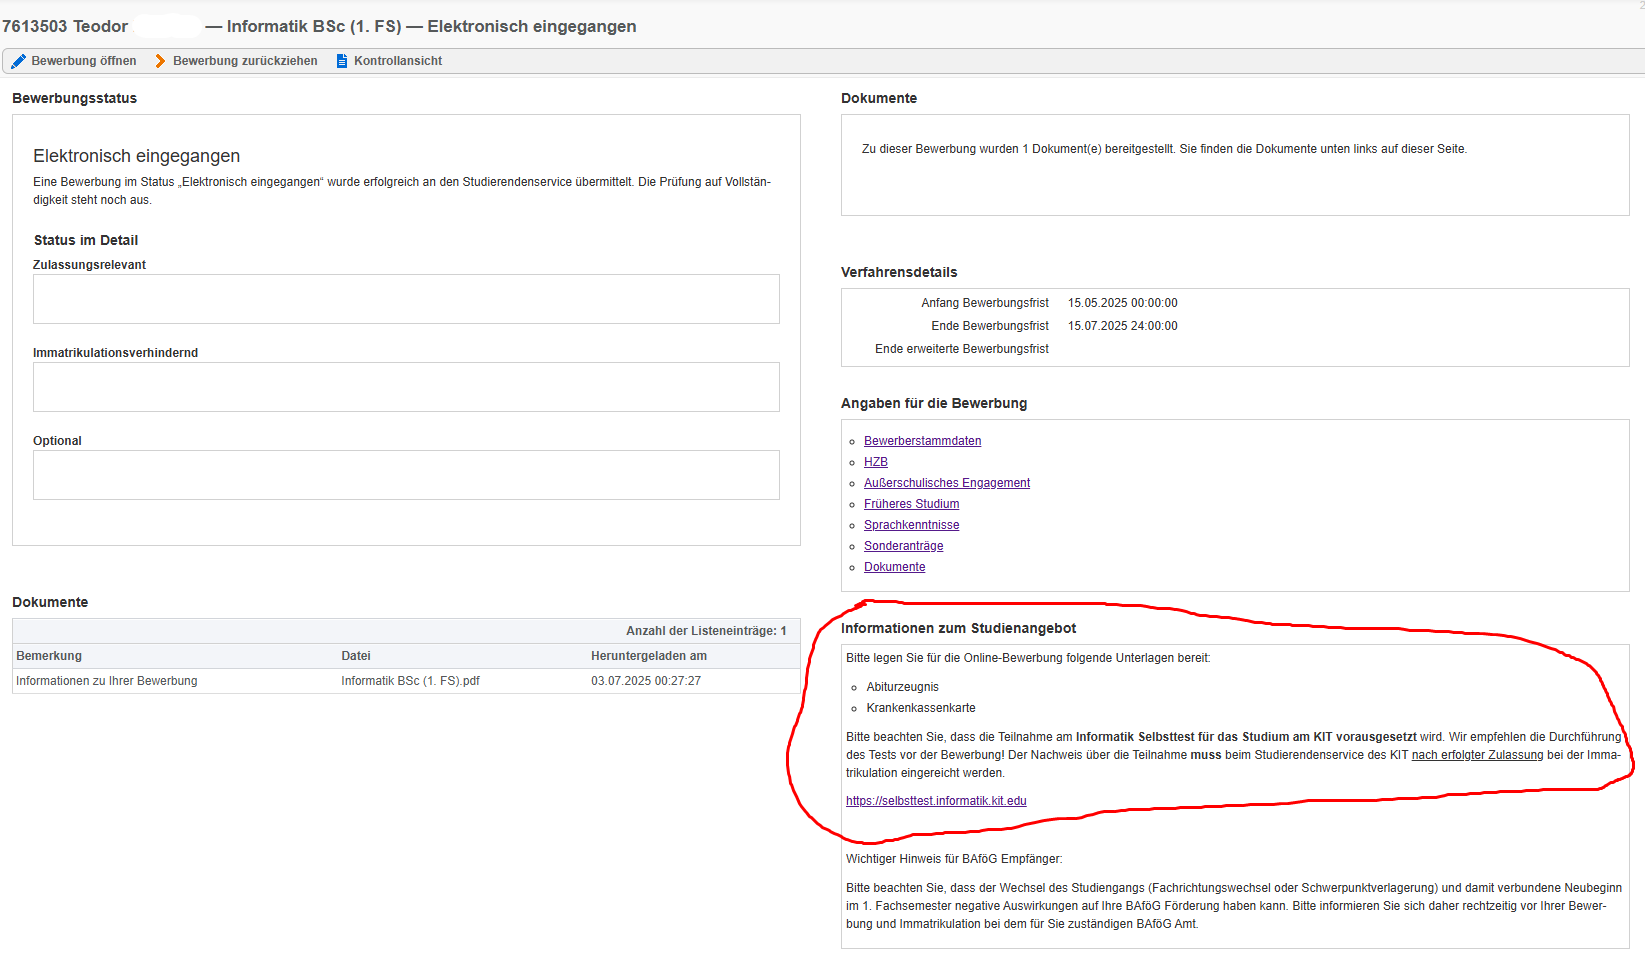This screenshot has width=1645, height=965.
Task: Open file Informatik BSc (1. FS).pdf
Action: (x=410, y=681)
